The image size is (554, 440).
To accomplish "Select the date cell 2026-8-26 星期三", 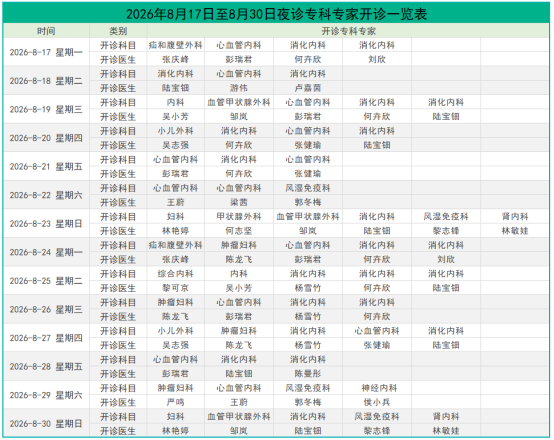I will pyautogui.click(x=46, y=310).
